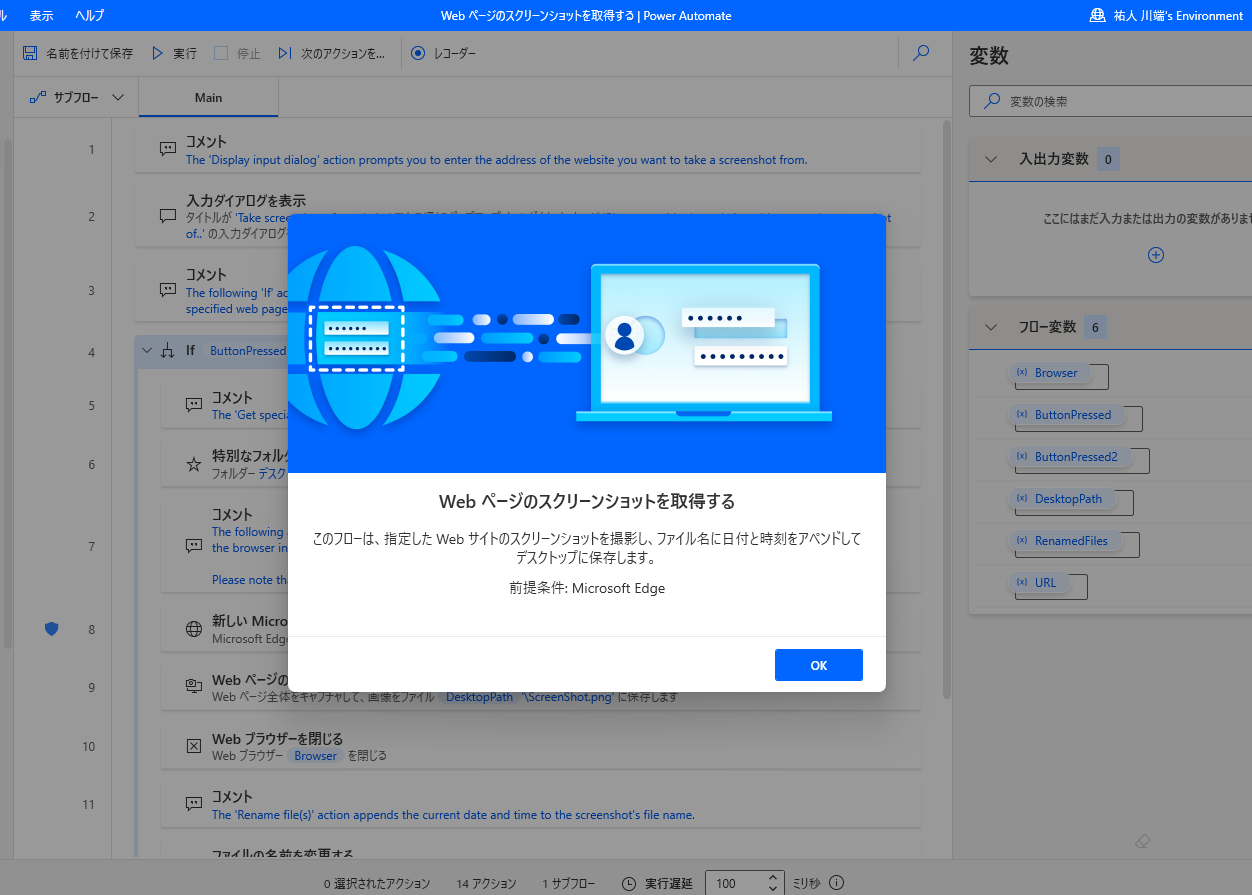Open the Environment account selector
Screen dimensions: 1252x895
[x=1166, y=16]
